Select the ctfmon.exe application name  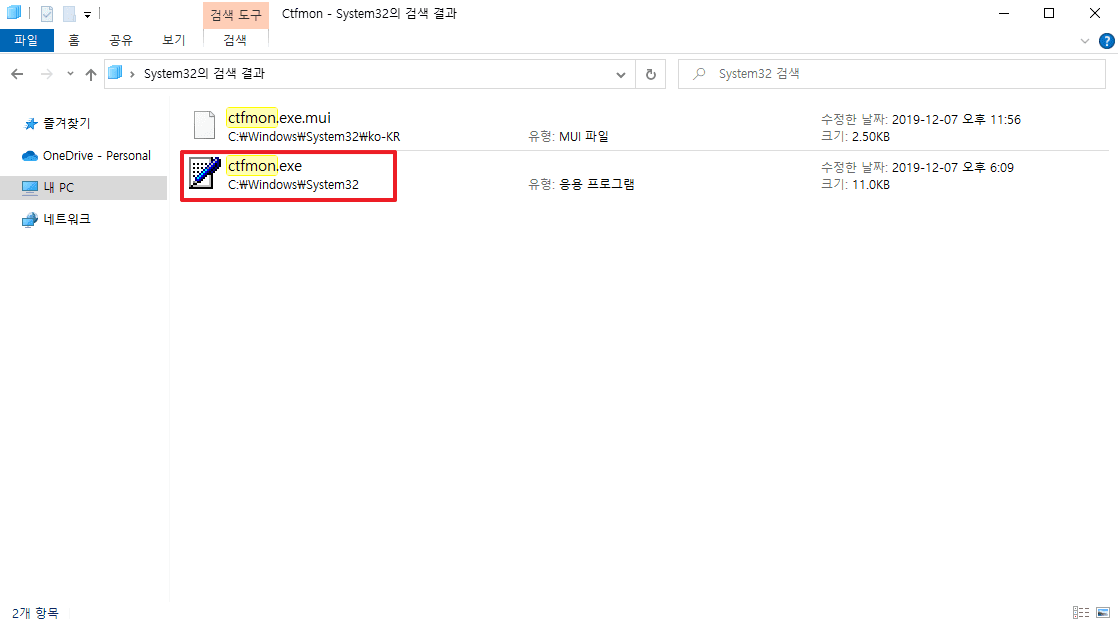(x=265, y=165)
